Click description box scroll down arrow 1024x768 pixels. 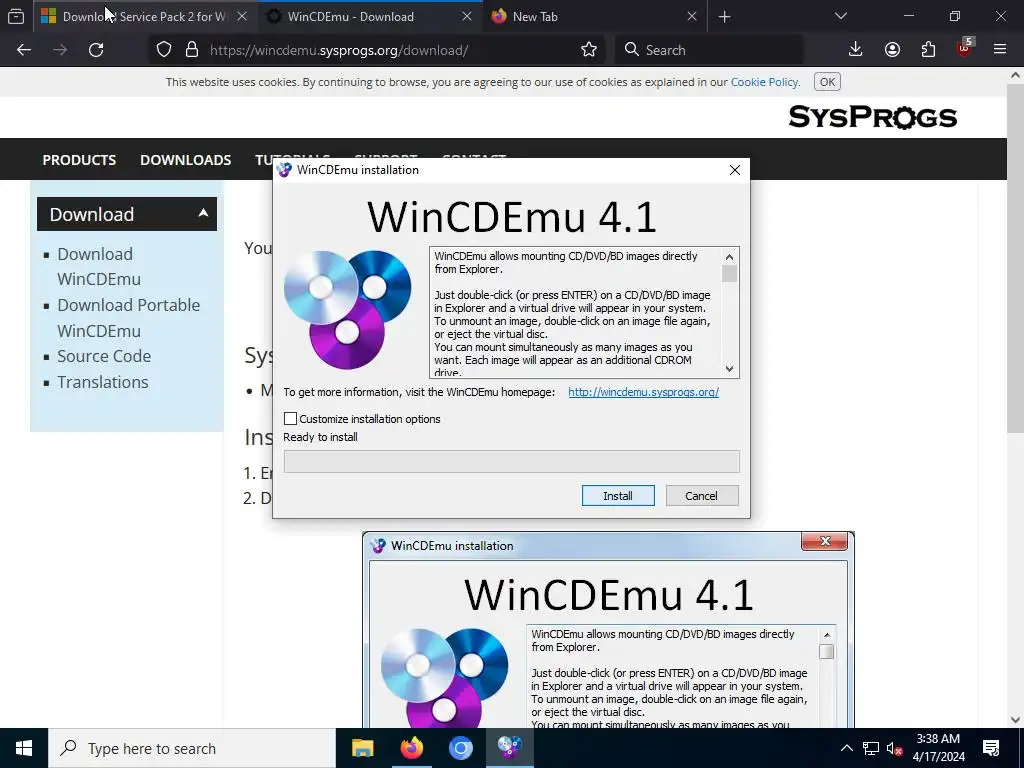(729, 369)
